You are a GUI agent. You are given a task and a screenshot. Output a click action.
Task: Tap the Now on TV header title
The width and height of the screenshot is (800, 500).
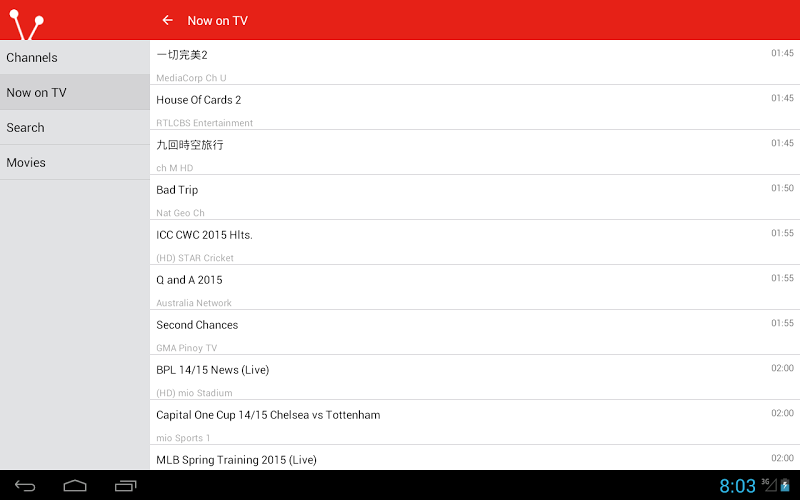(217, 20)
